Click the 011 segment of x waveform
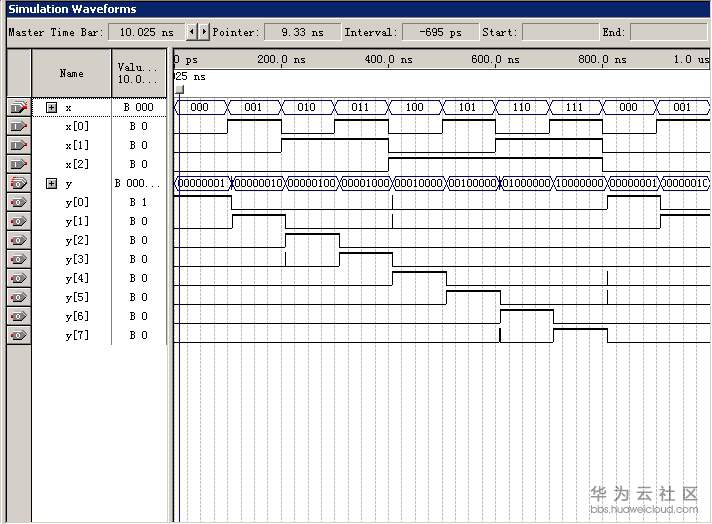 (x=360, y=107)
